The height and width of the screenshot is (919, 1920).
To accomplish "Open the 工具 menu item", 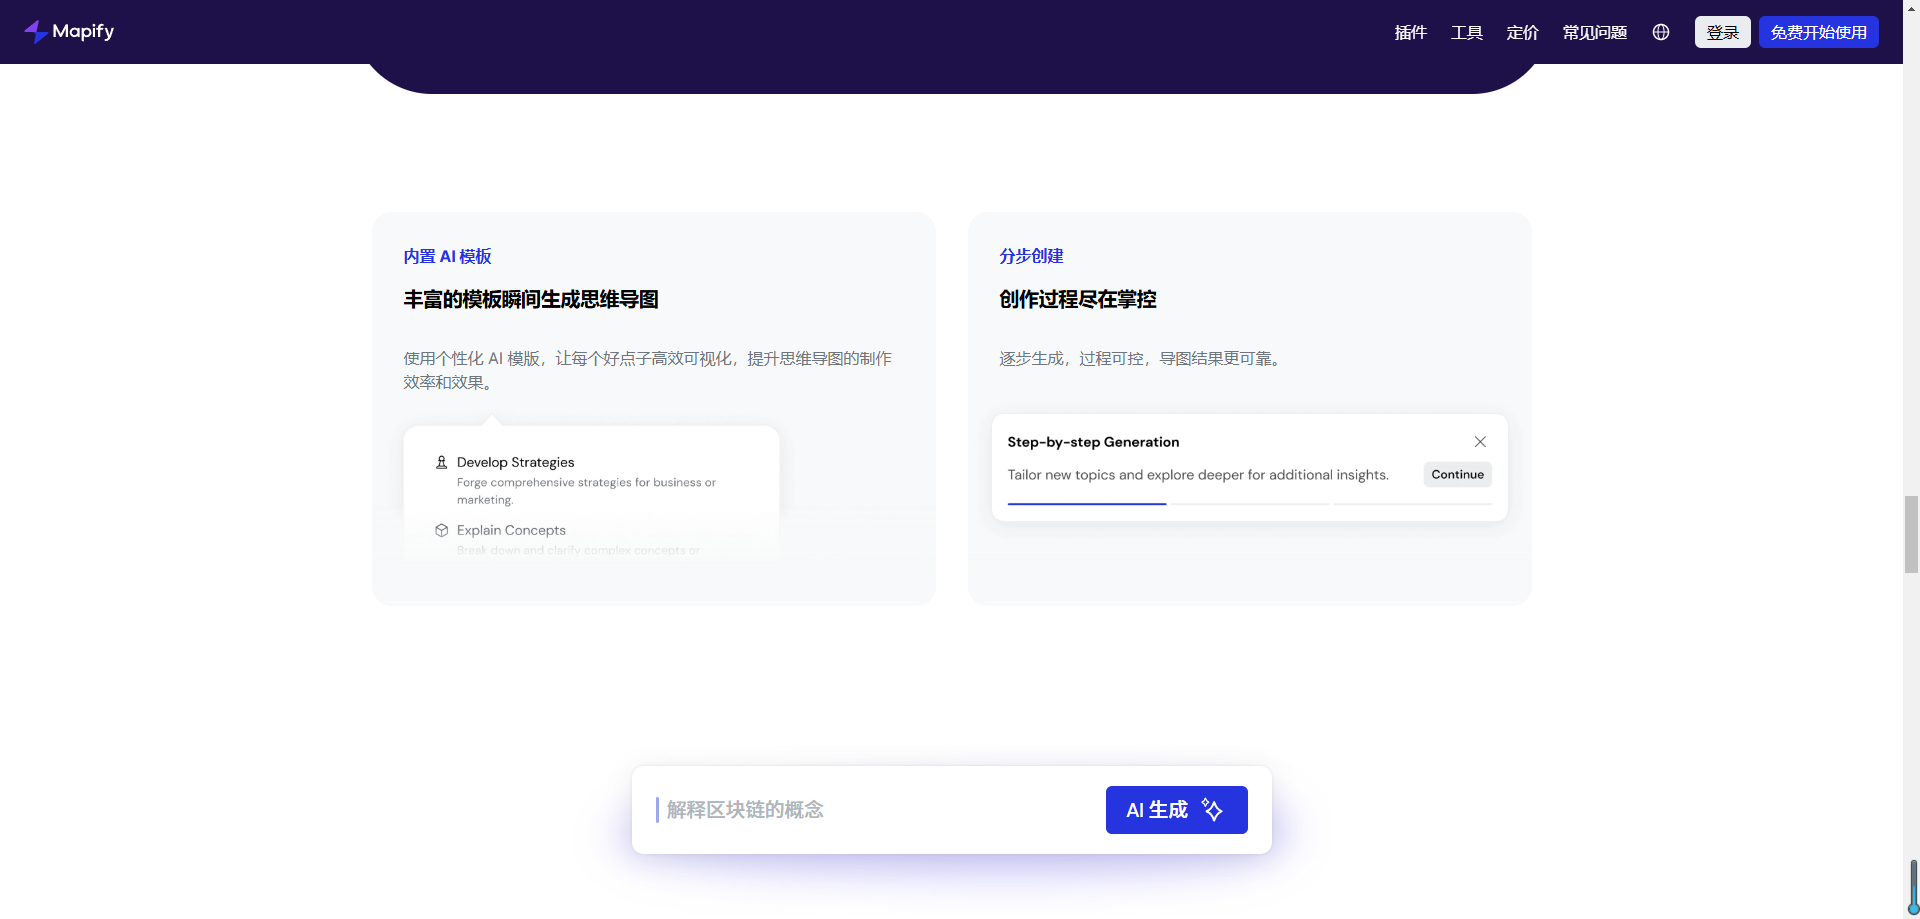I will click(x=1466, y=32).
